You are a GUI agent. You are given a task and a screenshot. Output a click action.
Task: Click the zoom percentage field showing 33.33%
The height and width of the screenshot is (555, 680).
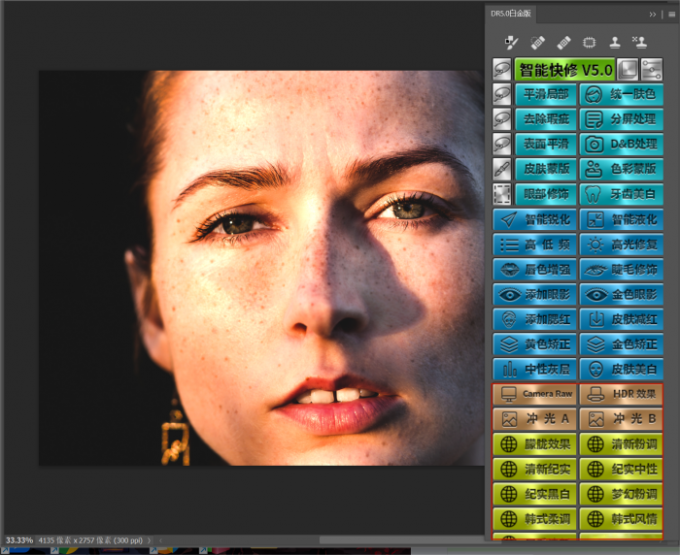(18, 539)
